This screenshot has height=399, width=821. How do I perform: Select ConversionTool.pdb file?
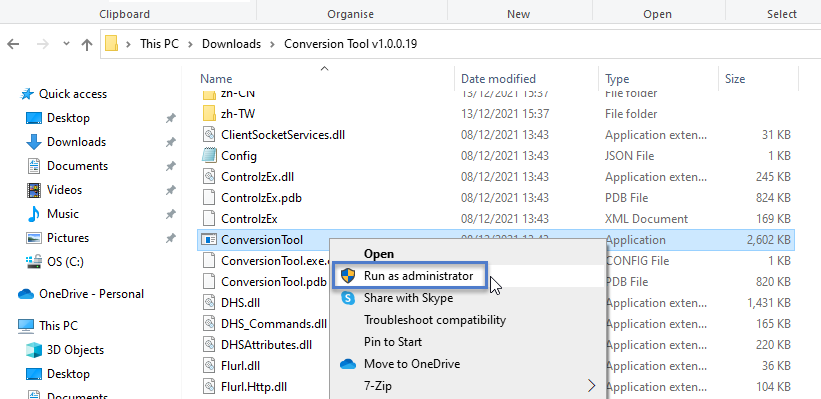click(274, 282)
